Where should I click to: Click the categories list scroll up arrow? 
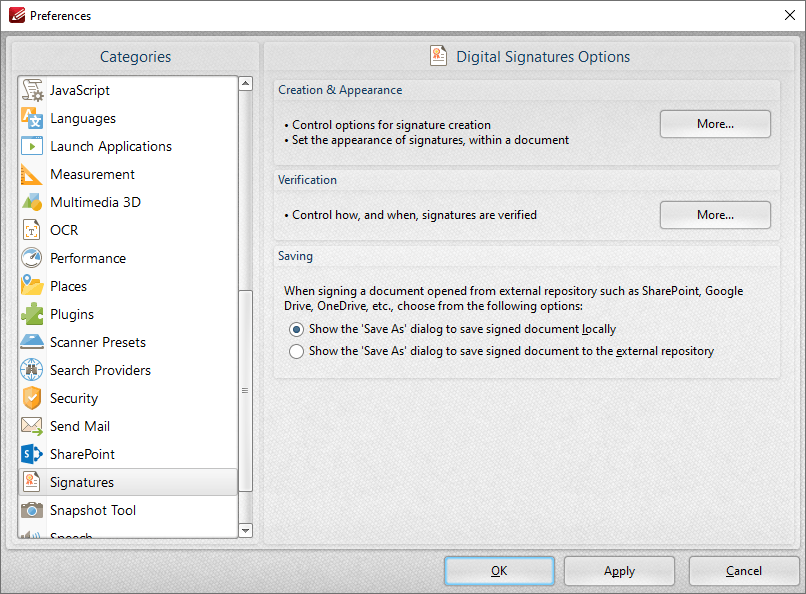click(x=246, y=83)
